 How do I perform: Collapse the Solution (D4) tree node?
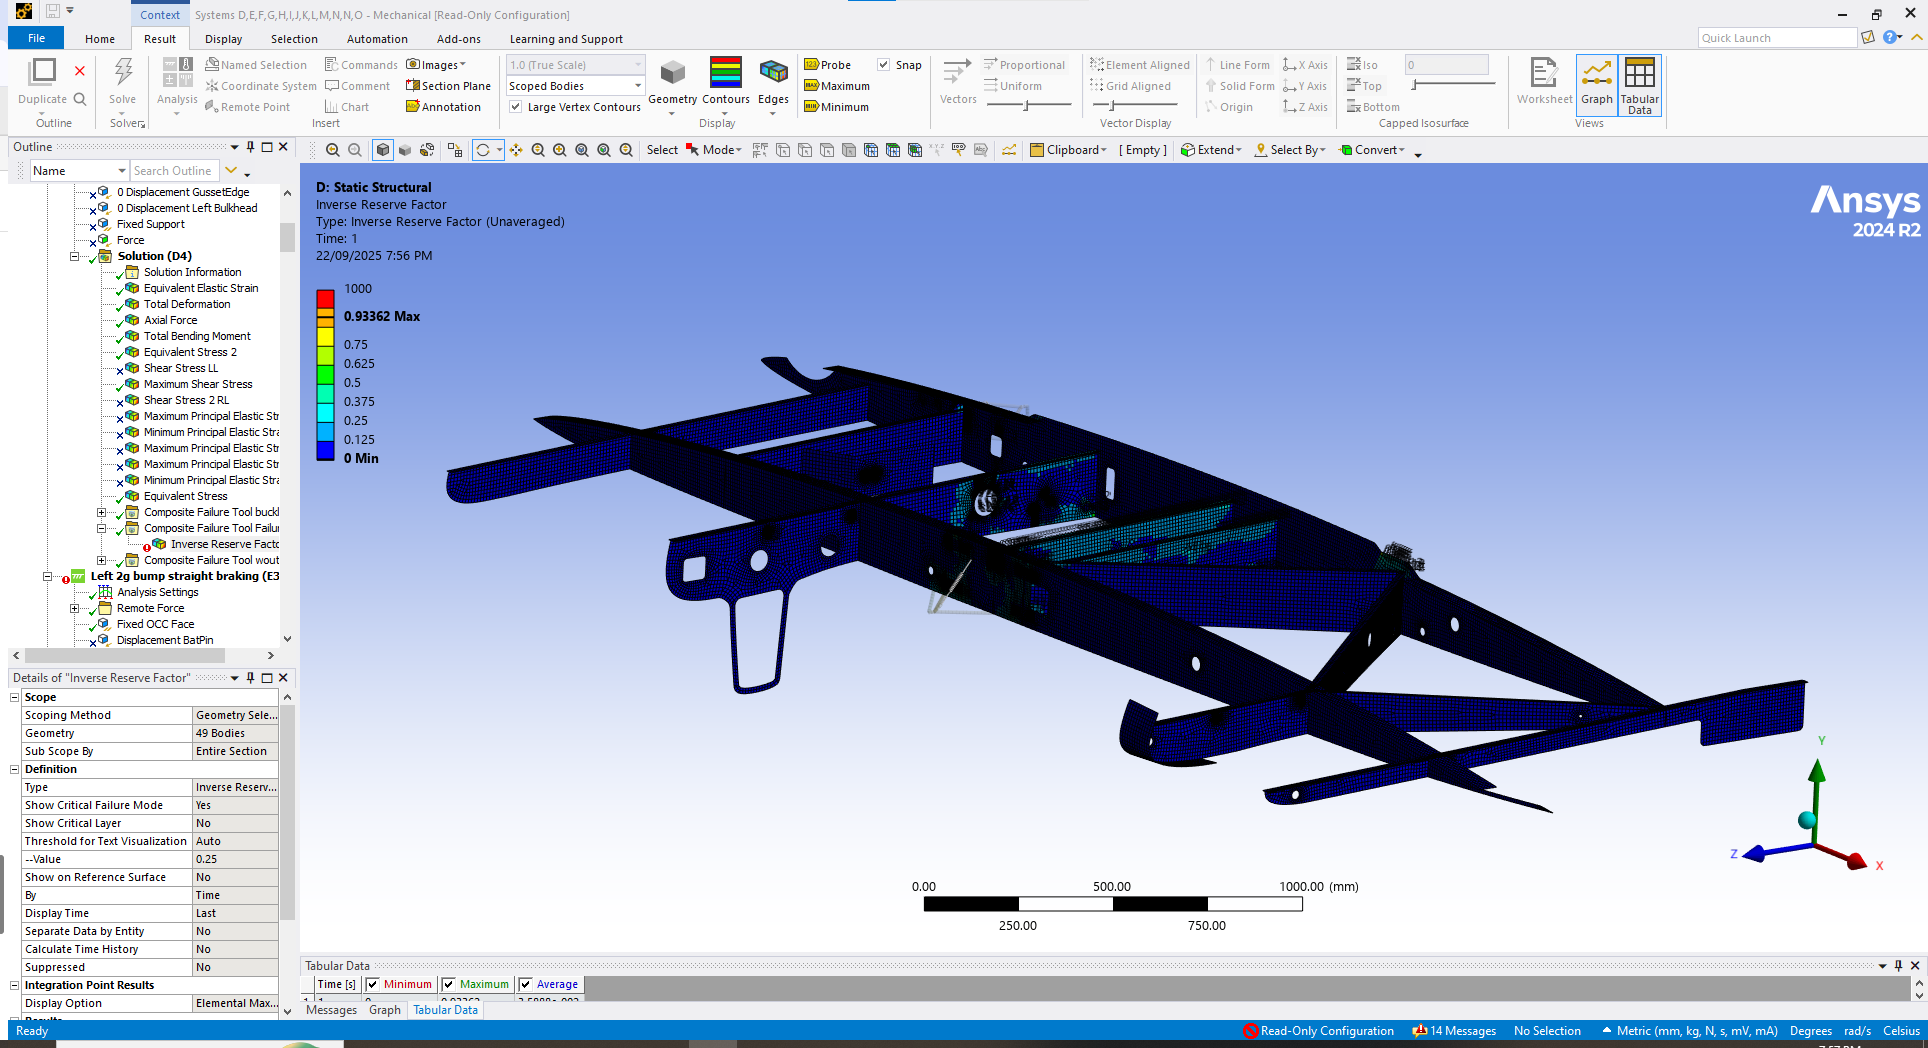(x=74, y=256)
